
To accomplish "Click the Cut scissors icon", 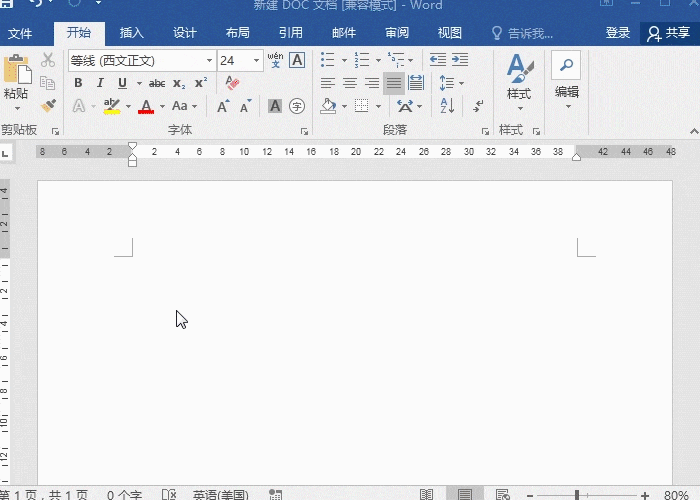I will [x=48, y=60].
